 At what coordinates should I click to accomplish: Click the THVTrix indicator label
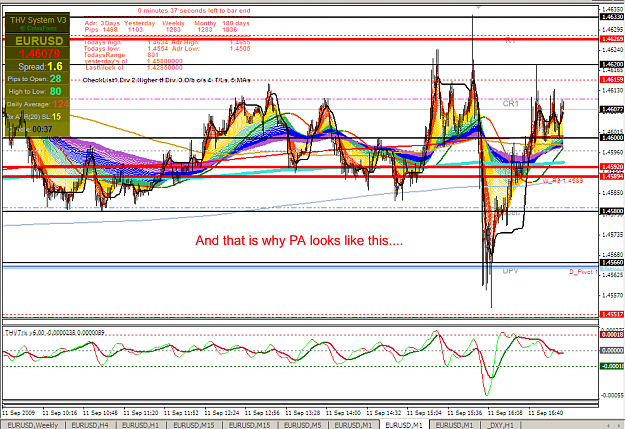point(54,332)
